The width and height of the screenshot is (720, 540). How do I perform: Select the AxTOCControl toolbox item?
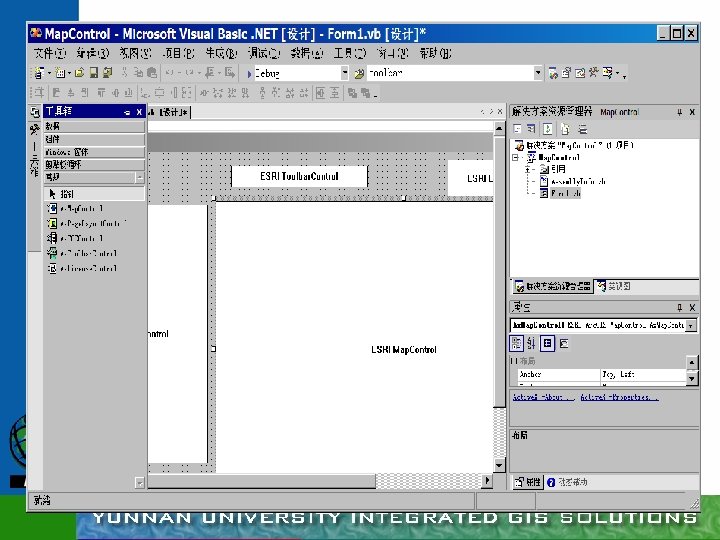pos(75,238)
